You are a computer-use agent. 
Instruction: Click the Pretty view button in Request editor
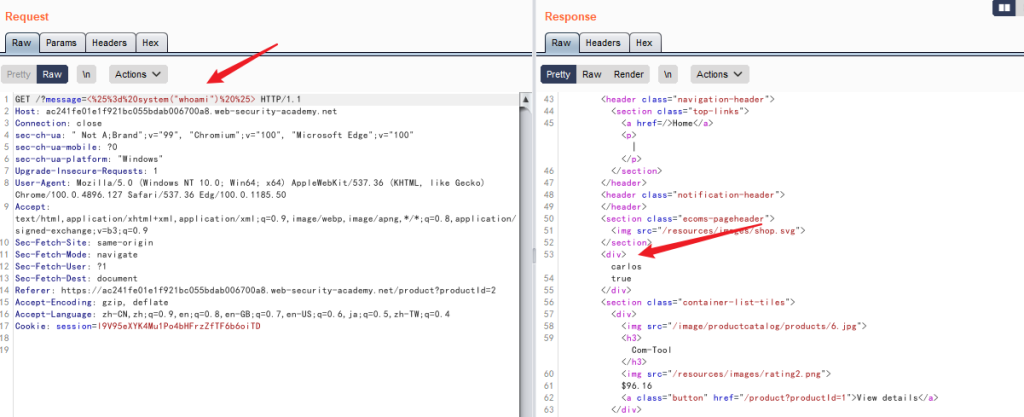pyautogui.click(x=19, y=74)
